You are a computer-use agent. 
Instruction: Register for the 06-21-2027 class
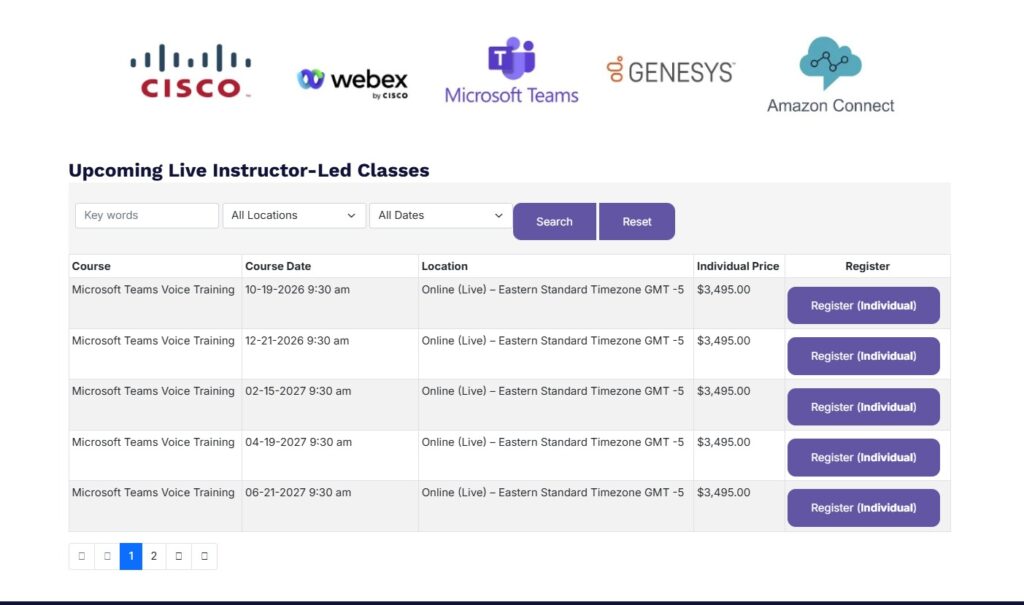(x=863, y=508)
